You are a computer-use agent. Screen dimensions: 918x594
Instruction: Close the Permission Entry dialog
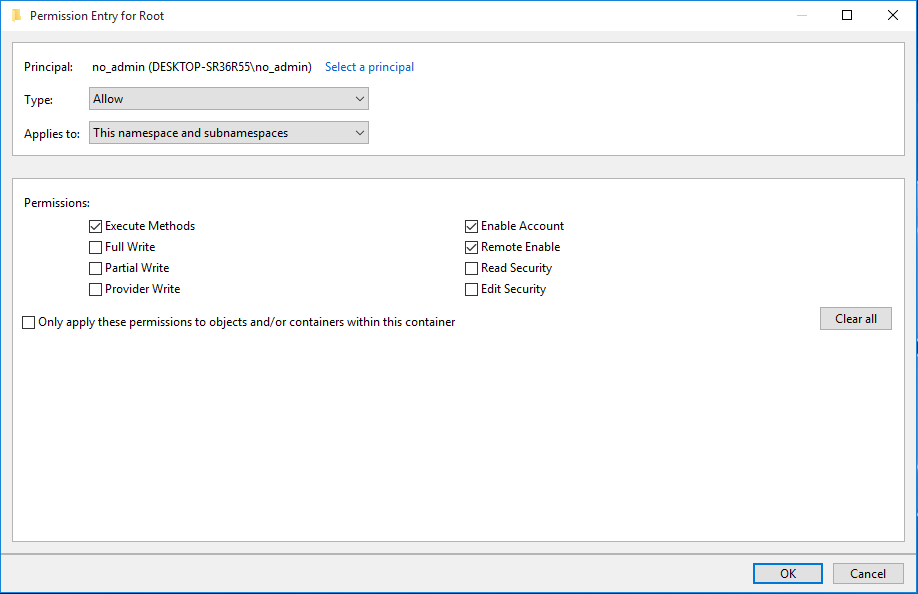892,15
